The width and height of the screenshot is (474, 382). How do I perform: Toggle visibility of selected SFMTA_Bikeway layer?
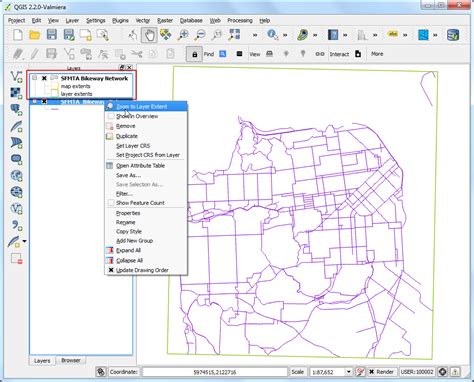(x=44, y=102)
